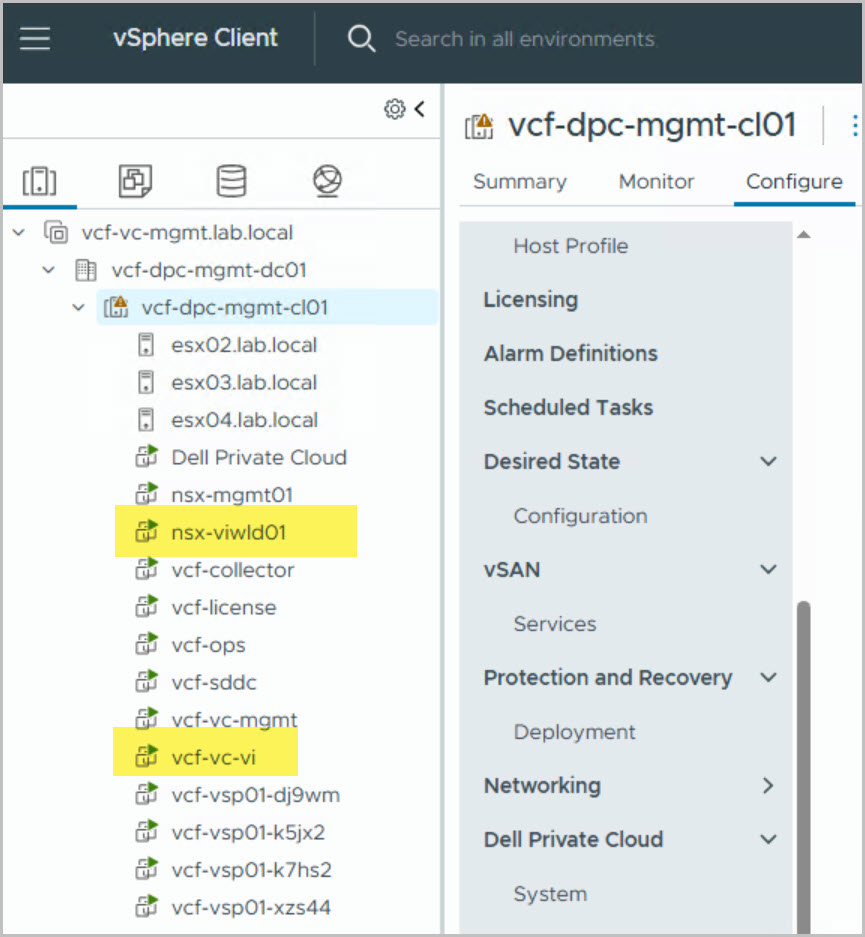Click VM icon beside vcf-vsp01-dj9wm

tap(146, 794)
